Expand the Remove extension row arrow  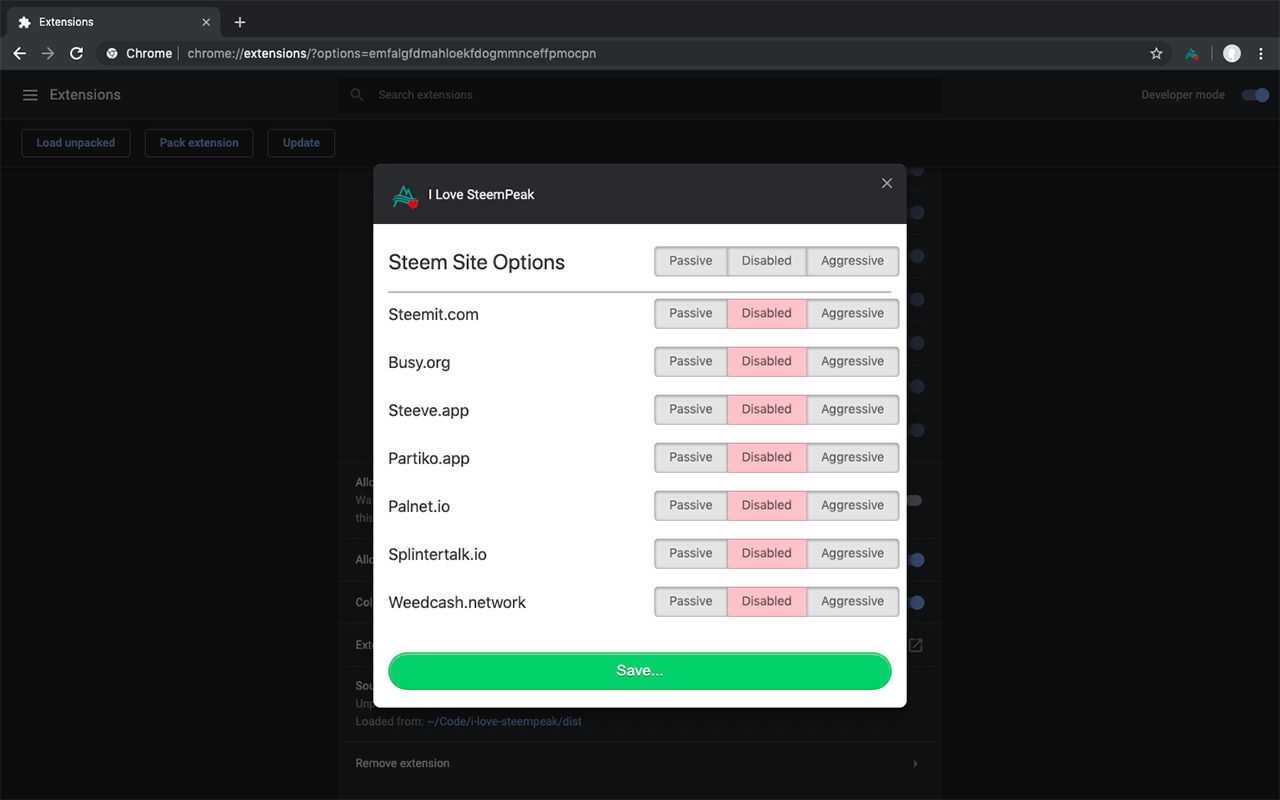coord(915,763)
